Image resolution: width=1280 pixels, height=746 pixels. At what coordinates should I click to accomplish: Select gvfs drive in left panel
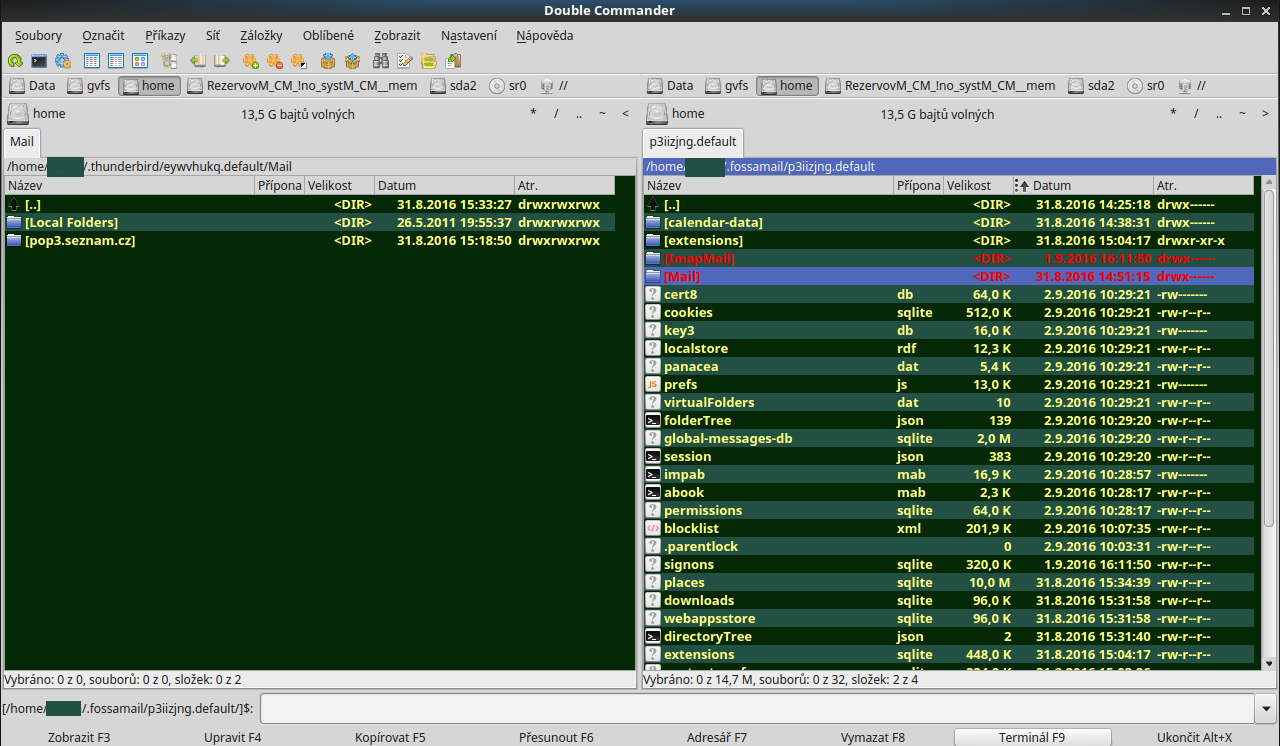pos(88,86)
